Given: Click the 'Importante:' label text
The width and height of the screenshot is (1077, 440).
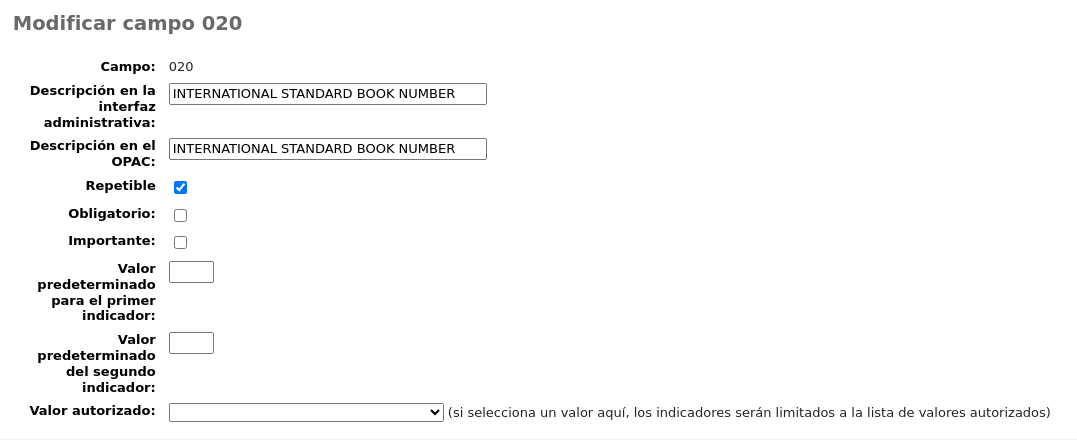Looking at the screenshot, I should tap(112, 241).
